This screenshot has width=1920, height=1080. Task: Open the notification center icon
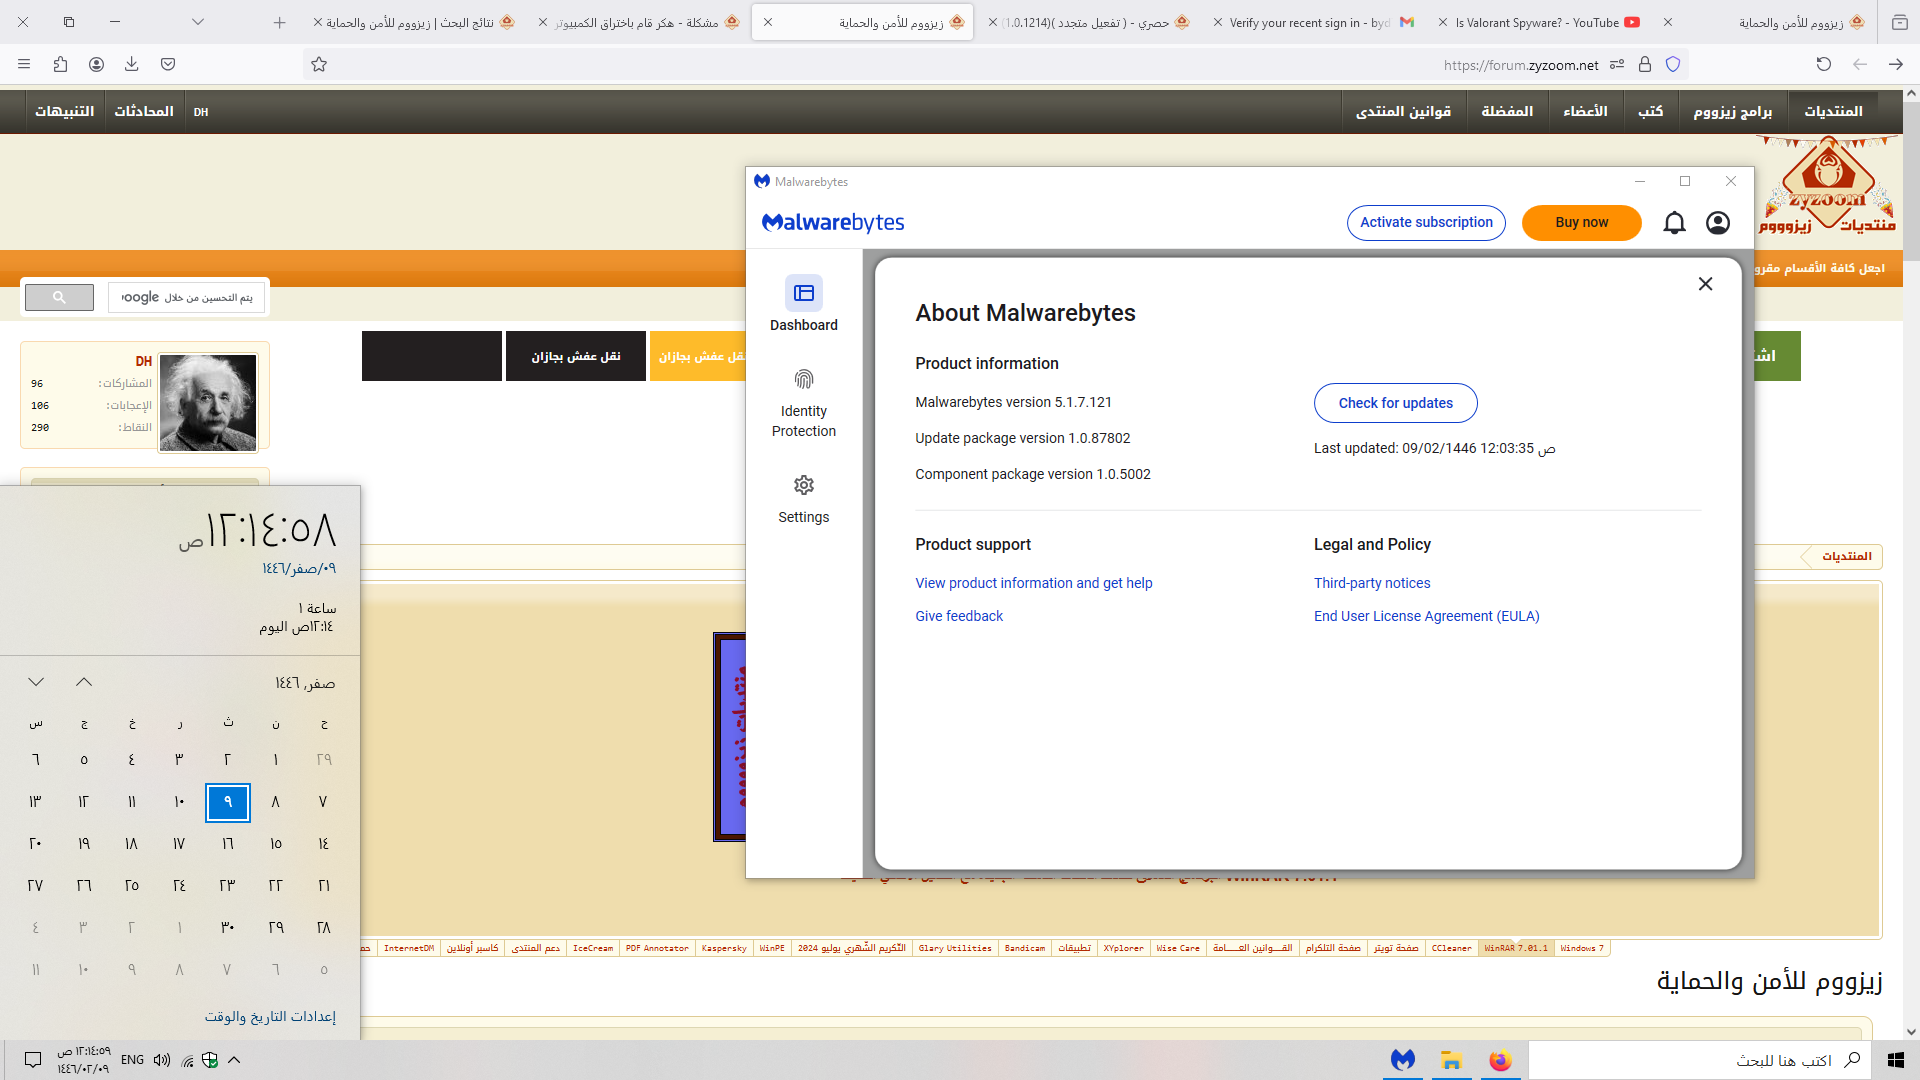[x=32, y=1060]
